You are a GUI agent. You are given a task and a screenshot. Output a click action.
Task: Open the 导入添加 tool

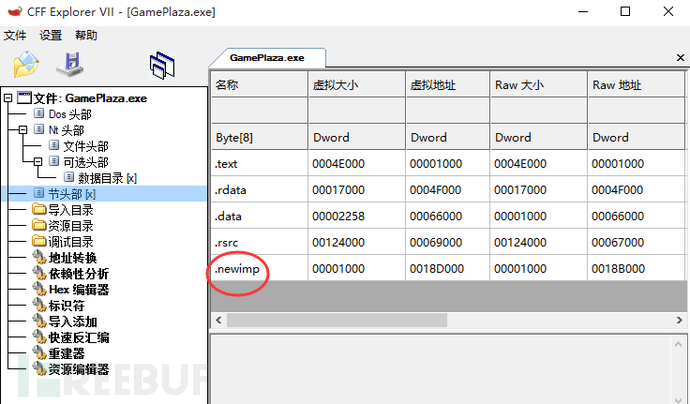click(73, 321)
